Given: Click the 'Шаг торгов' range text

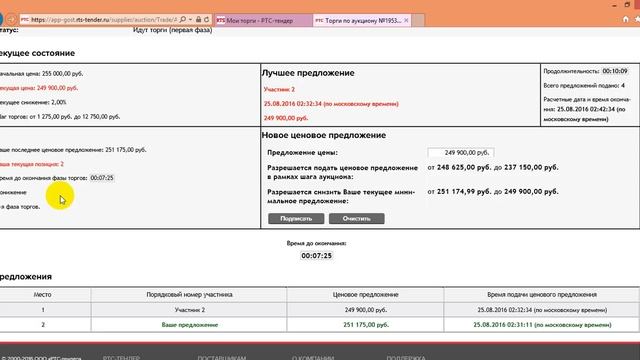Looking at the screenshot, I should point(60,117).
